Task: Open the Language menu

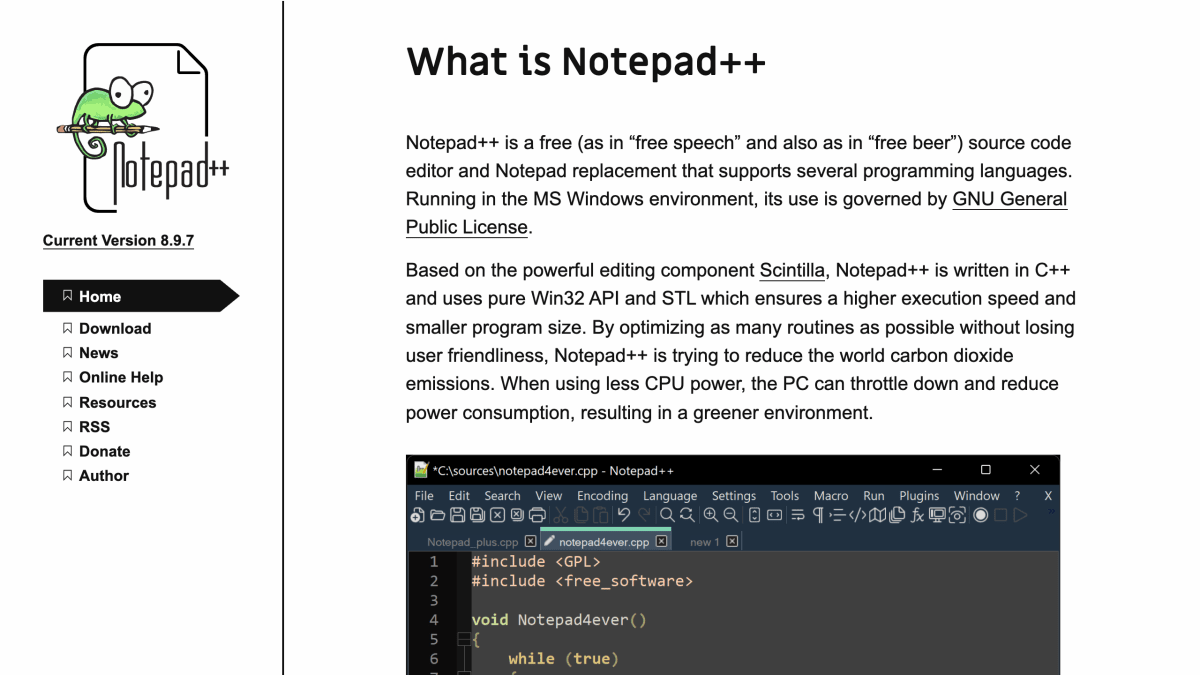Action: (x=670, y=496)
